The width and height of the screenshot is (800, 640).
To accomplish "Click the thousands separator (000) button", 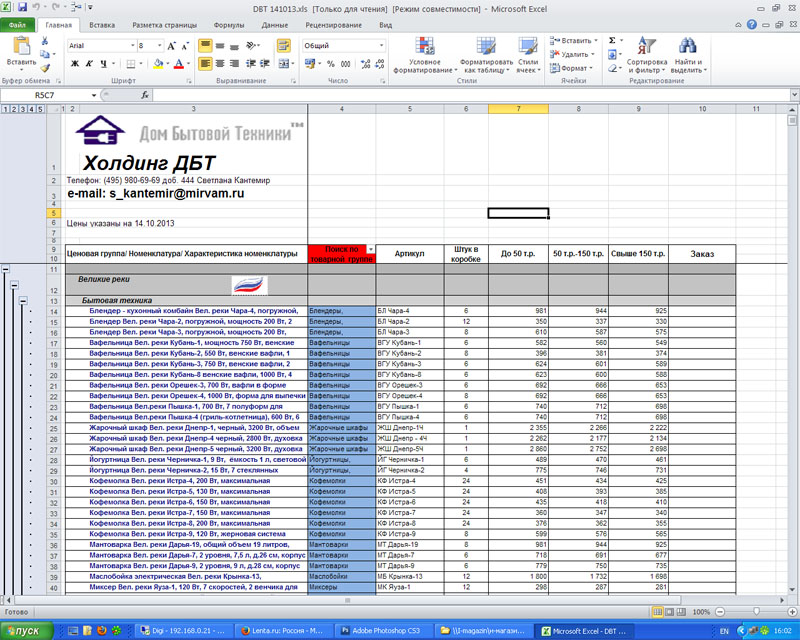I will point(345,64).
